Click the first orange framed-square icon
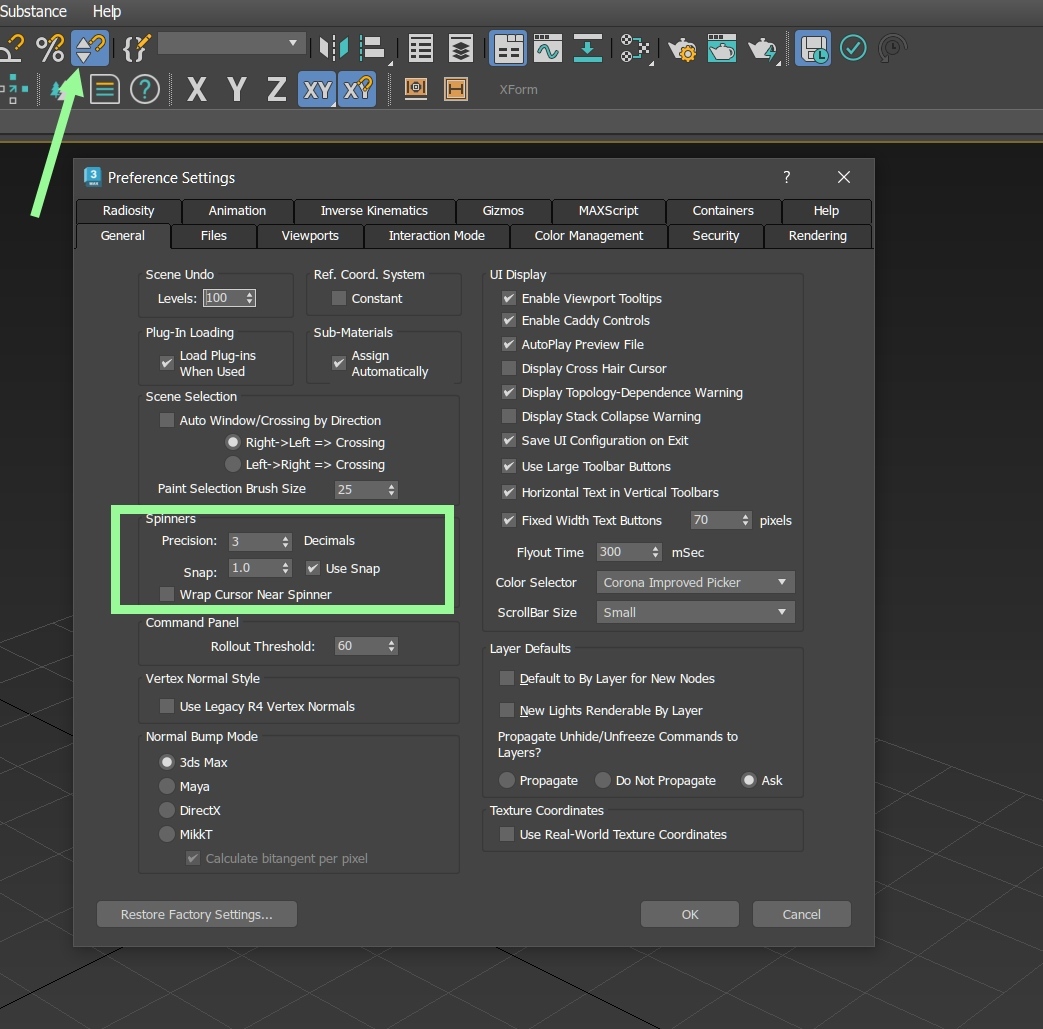Screen dimensions: 1043x1029 pos(416,88)
